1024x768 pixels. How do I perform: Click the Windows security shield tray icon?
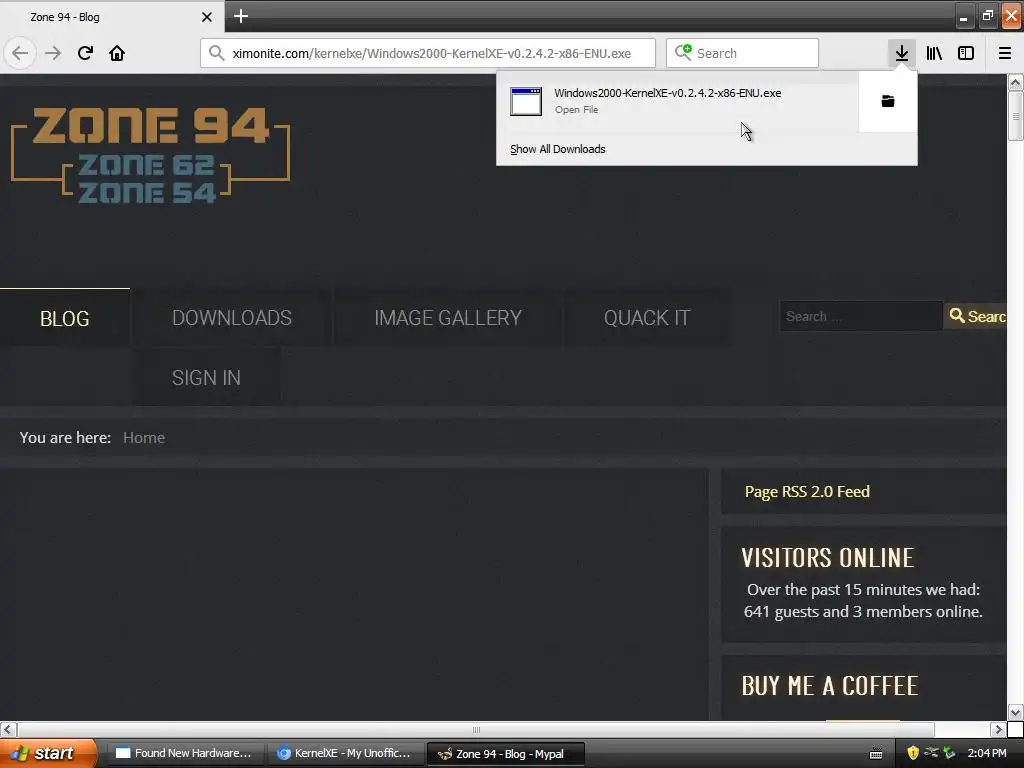point(913,753)
